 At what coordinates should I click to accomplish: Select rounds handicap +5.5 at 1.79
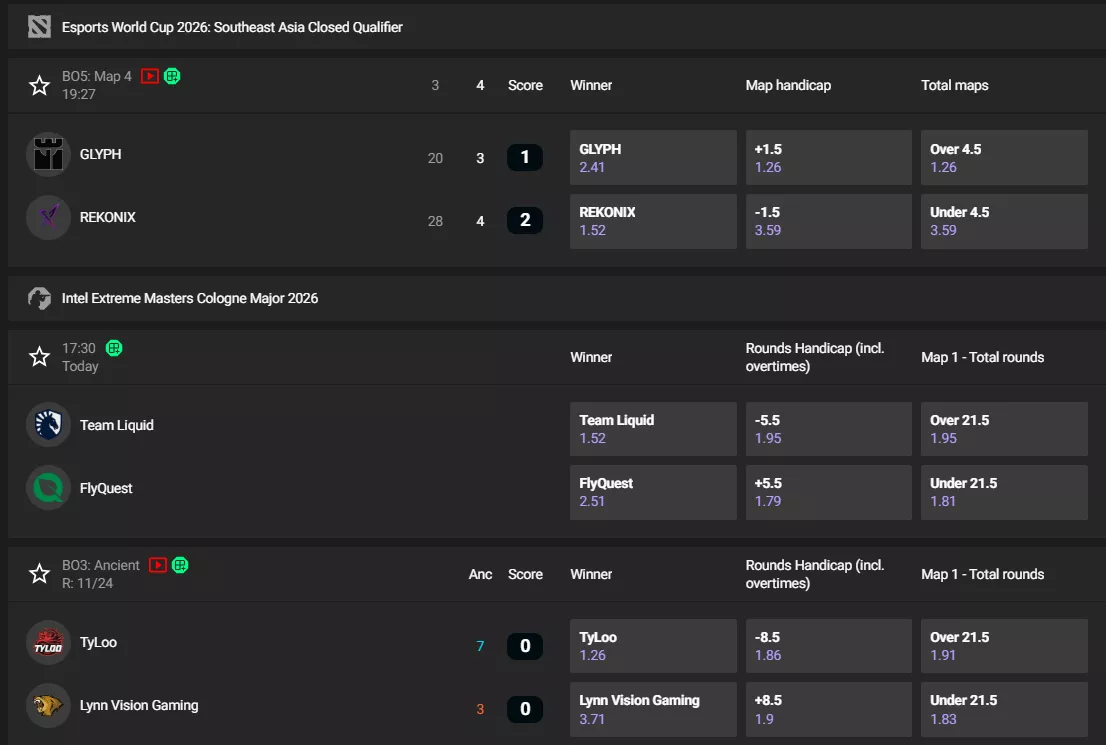[829, 492]
